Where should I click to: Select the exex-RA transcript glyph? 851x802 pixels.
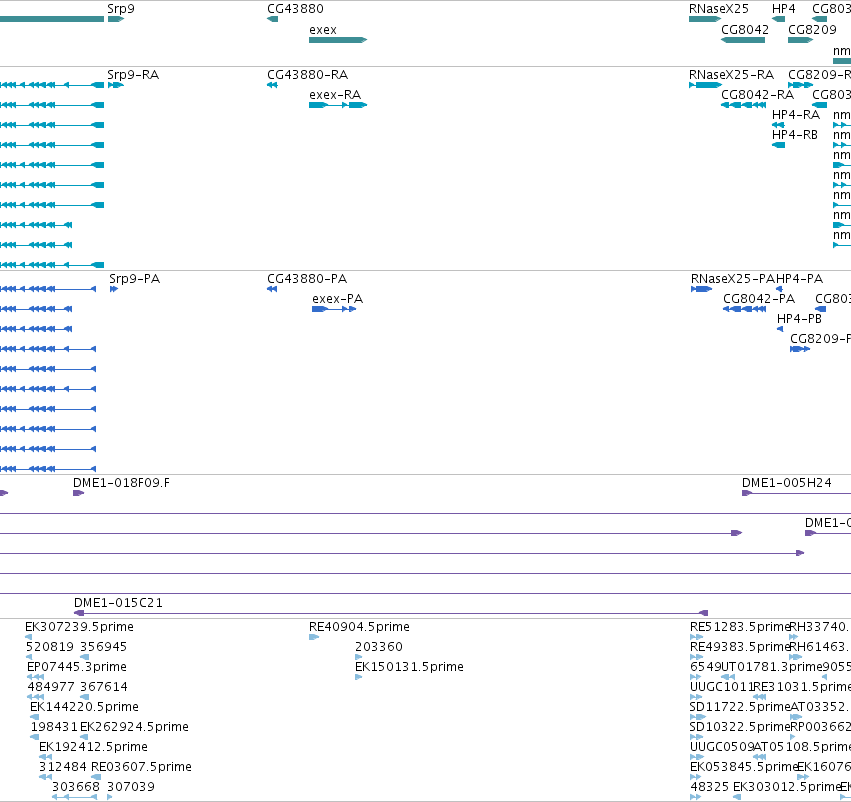(x=338, y=105)
